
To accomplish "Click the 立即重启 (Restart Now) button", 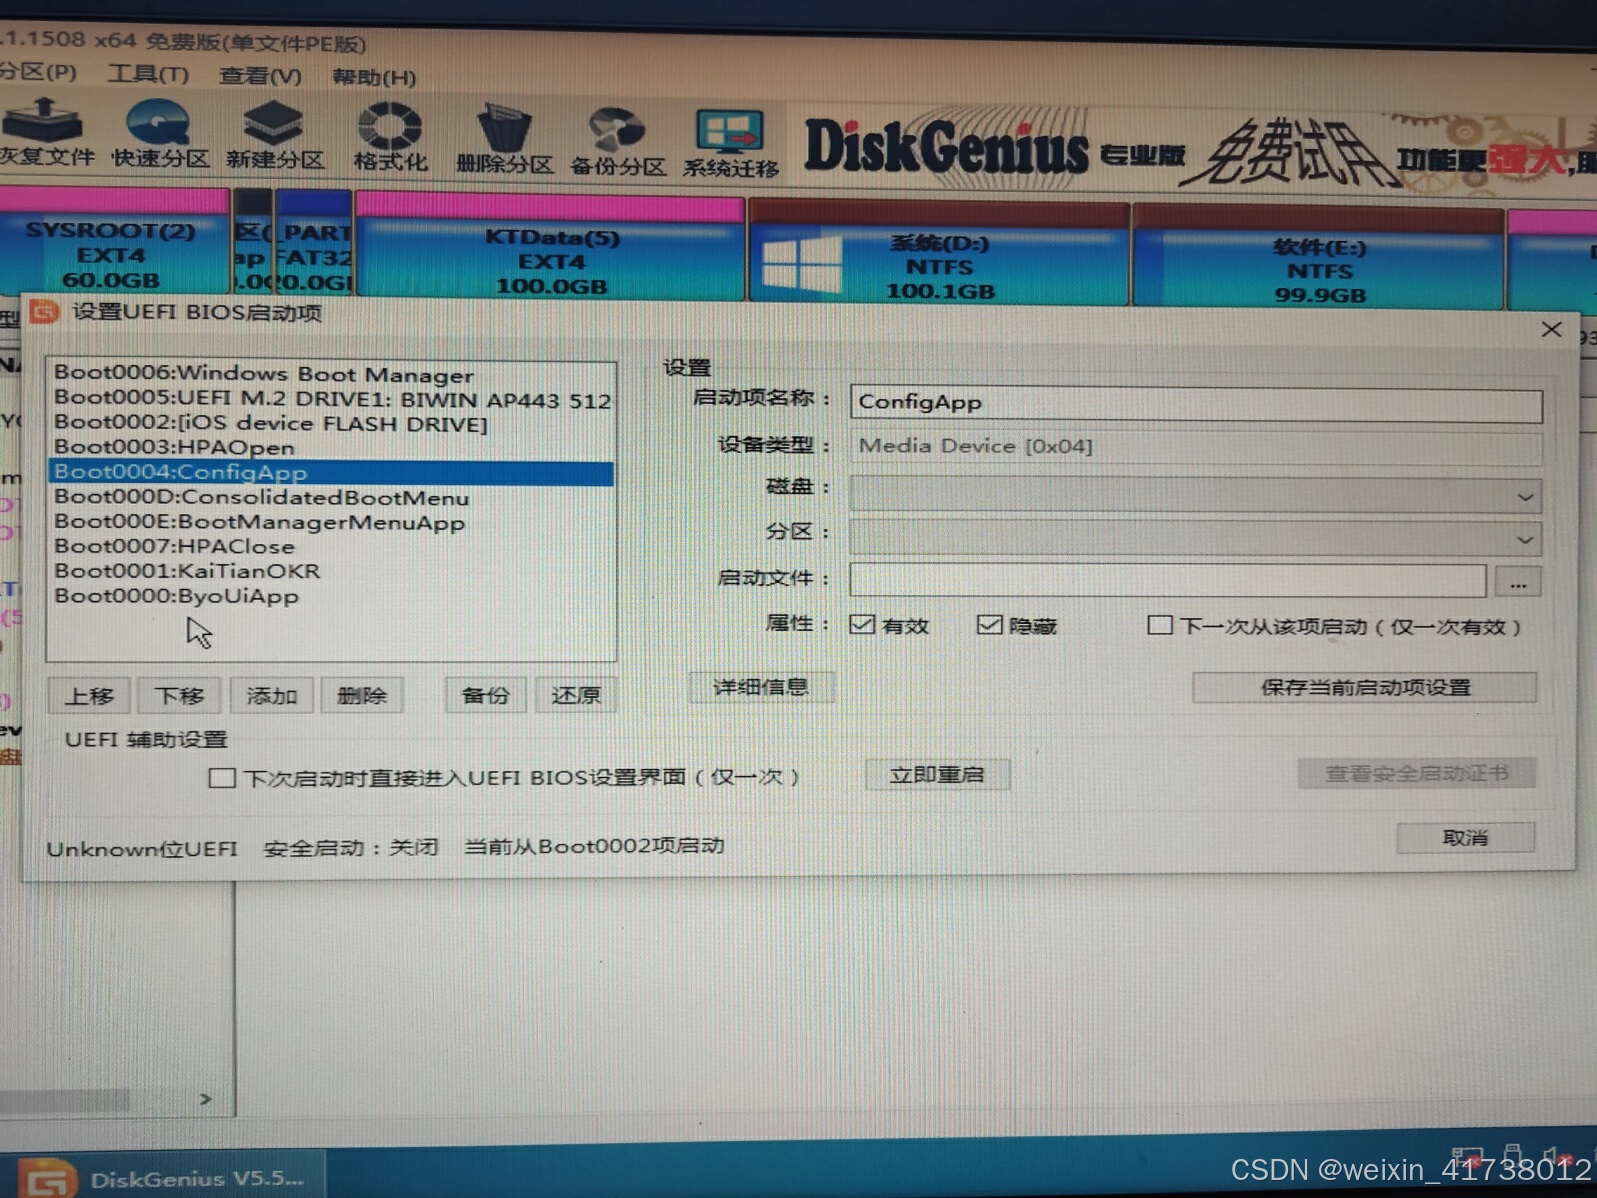I will click(937, 774).
